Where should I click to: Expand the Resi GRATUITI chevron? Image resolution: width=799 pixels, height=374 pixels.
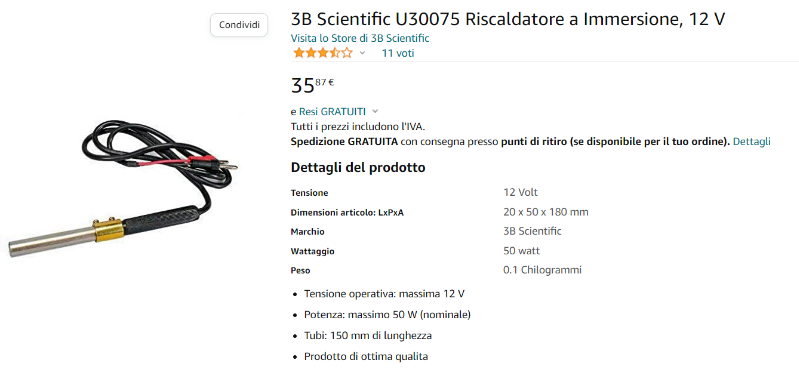click(376, 111)
